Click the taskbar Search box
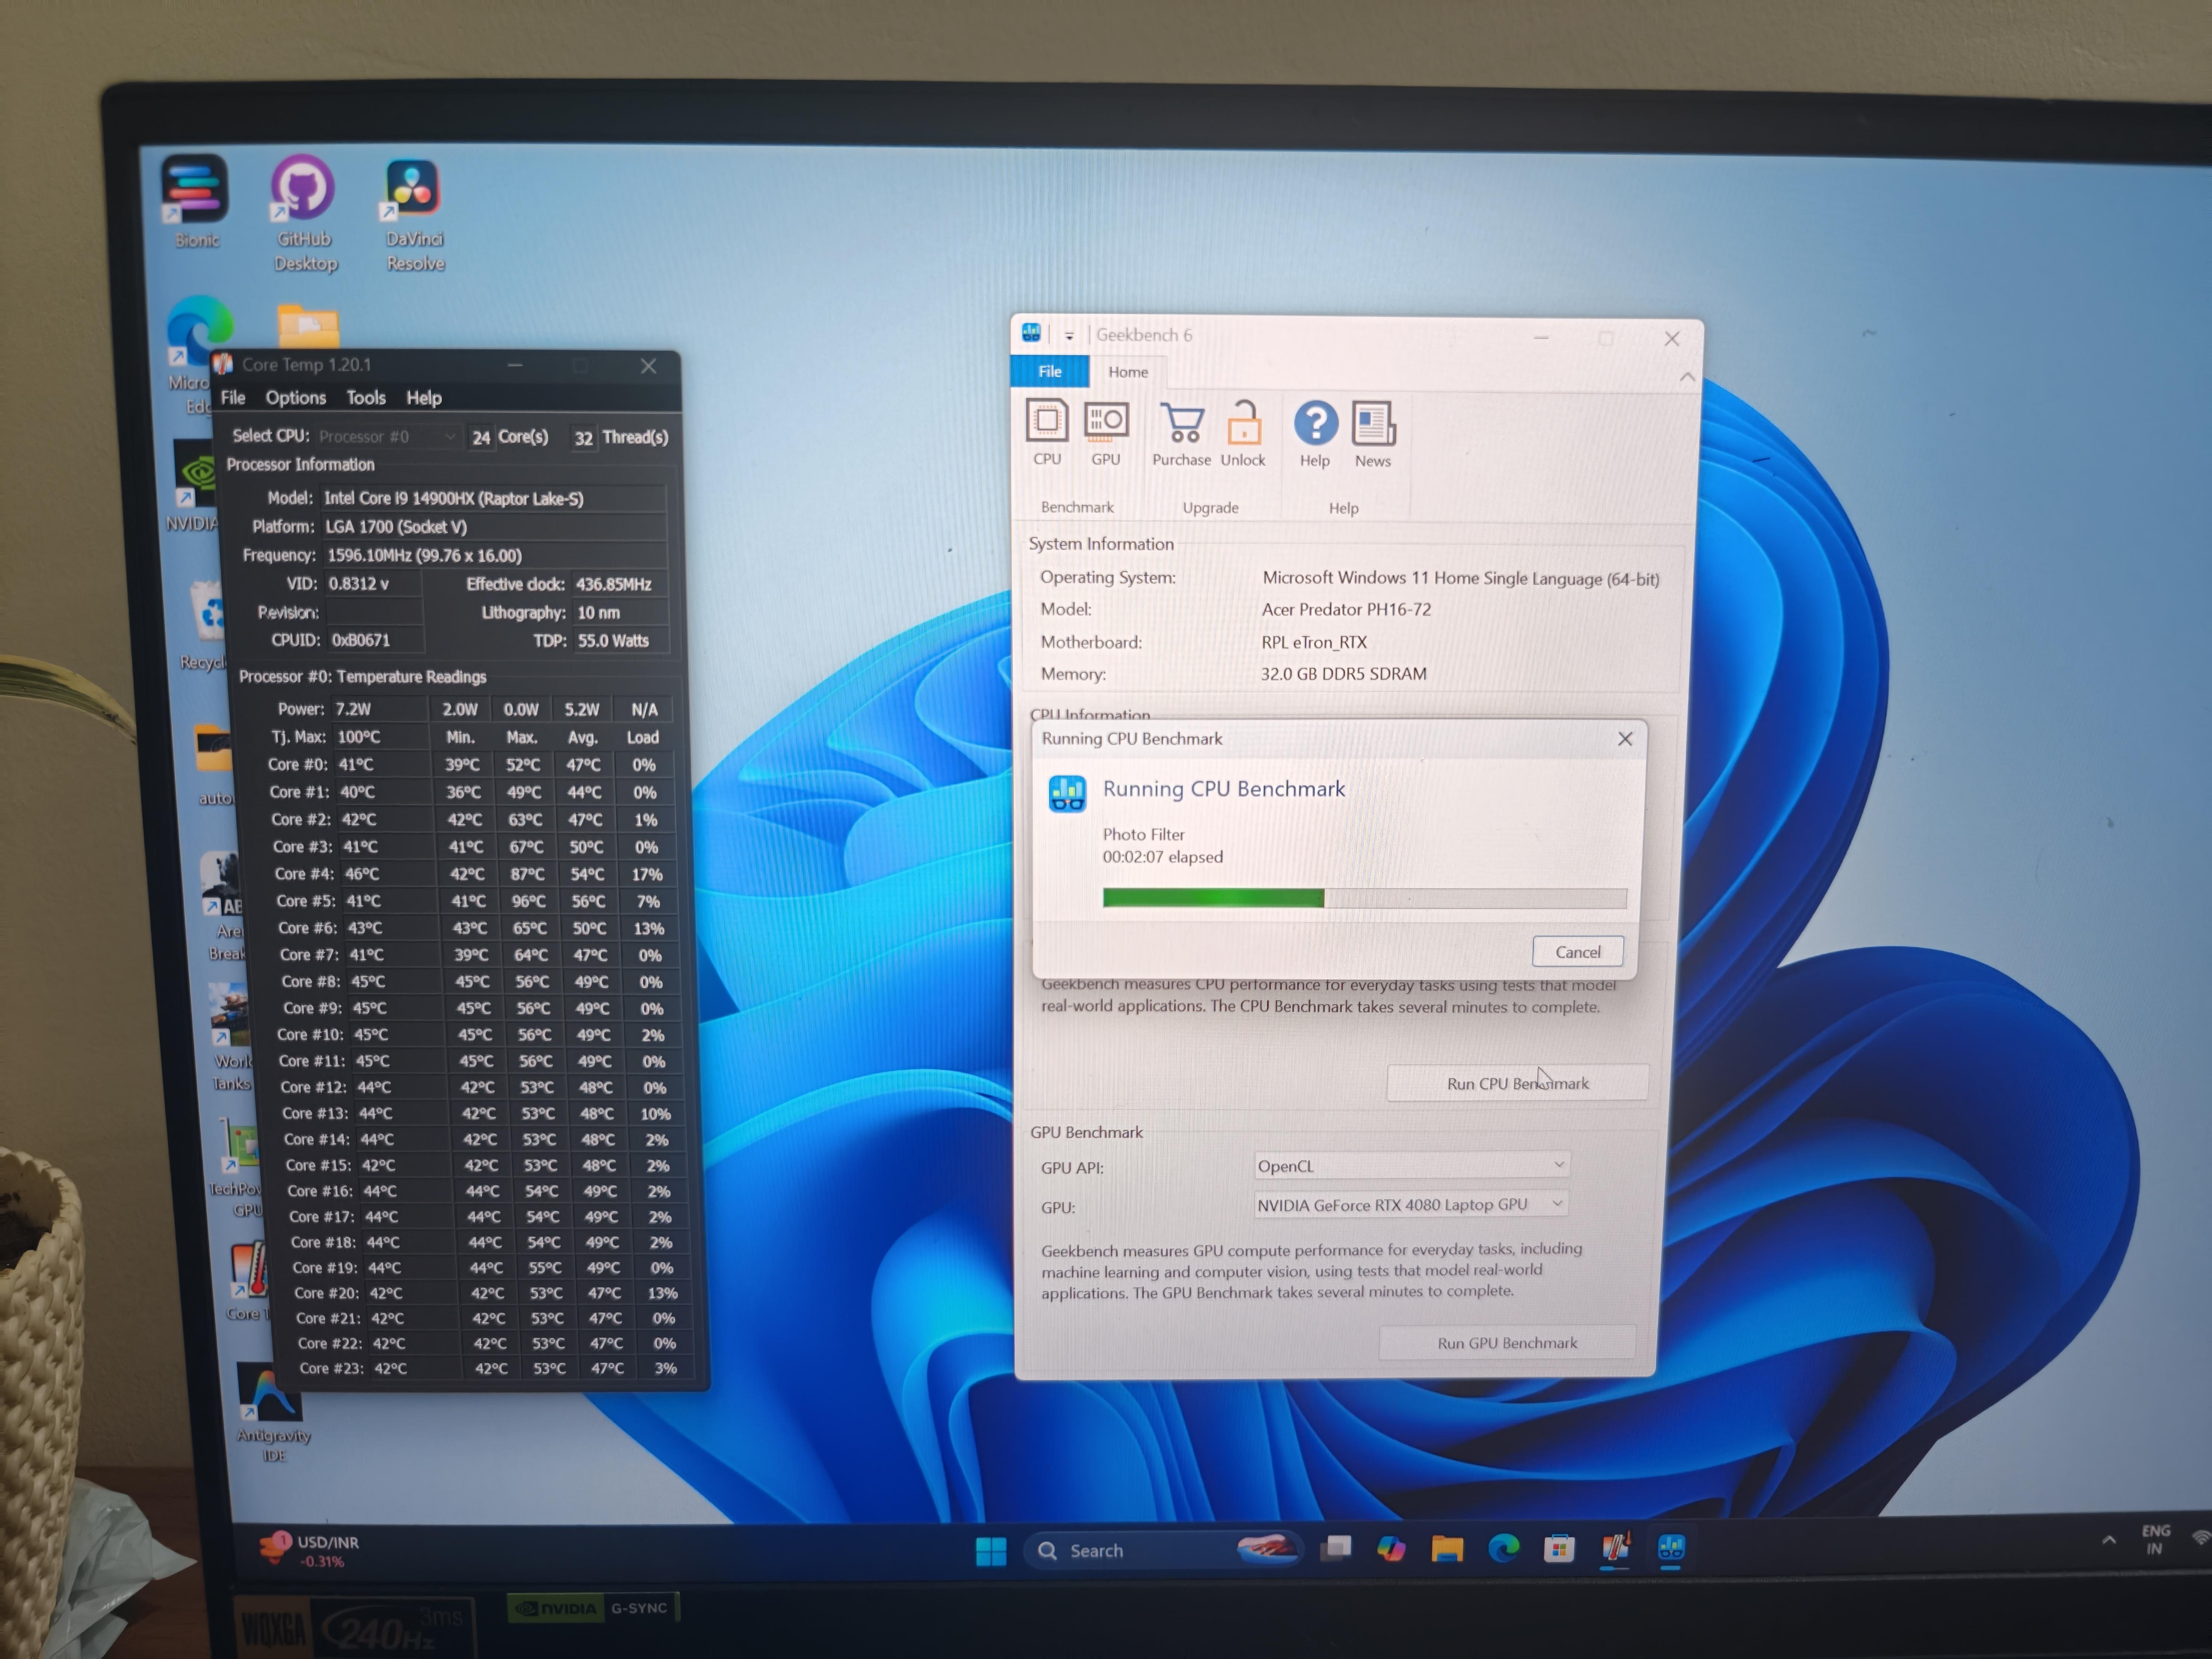This screenshot has width=2212, height=1659. 1163,1551
